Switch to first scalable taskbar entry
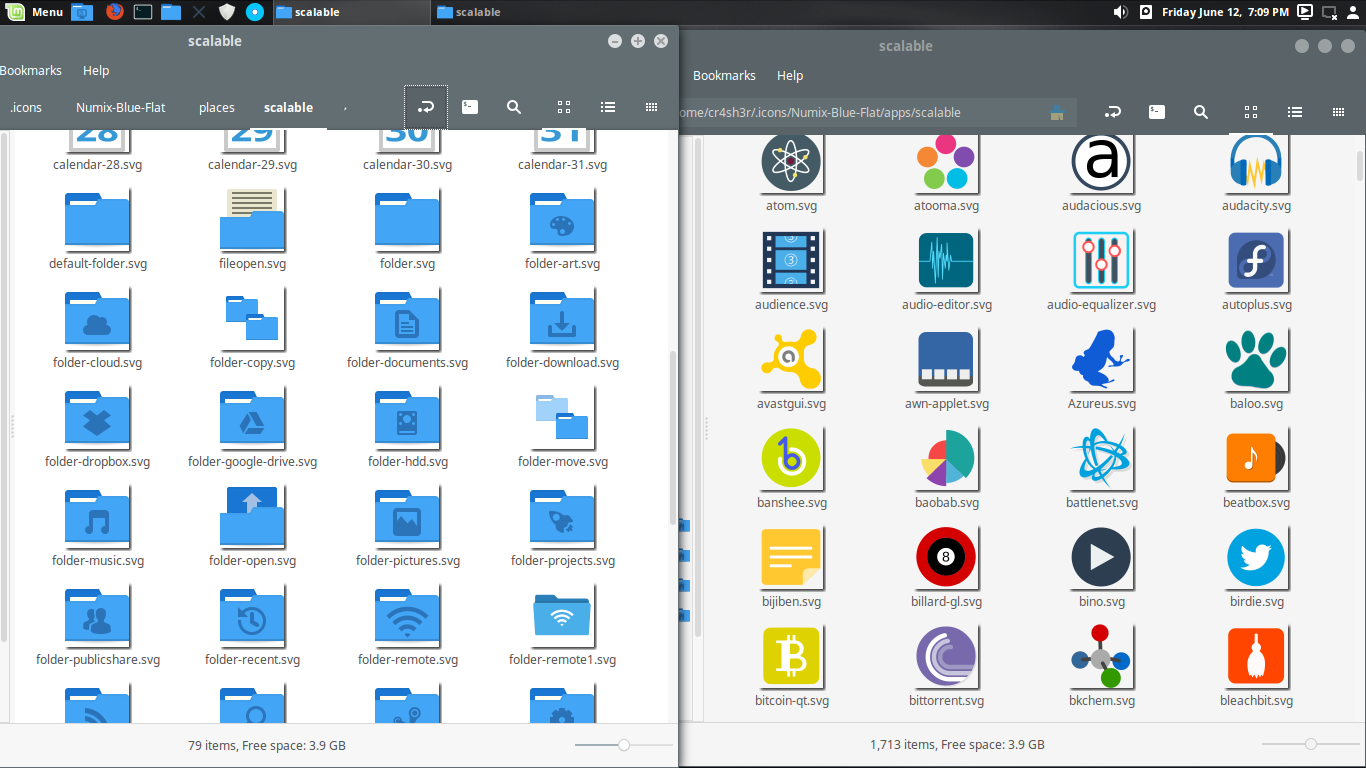The image size is (1366, 768). point(350,12)
